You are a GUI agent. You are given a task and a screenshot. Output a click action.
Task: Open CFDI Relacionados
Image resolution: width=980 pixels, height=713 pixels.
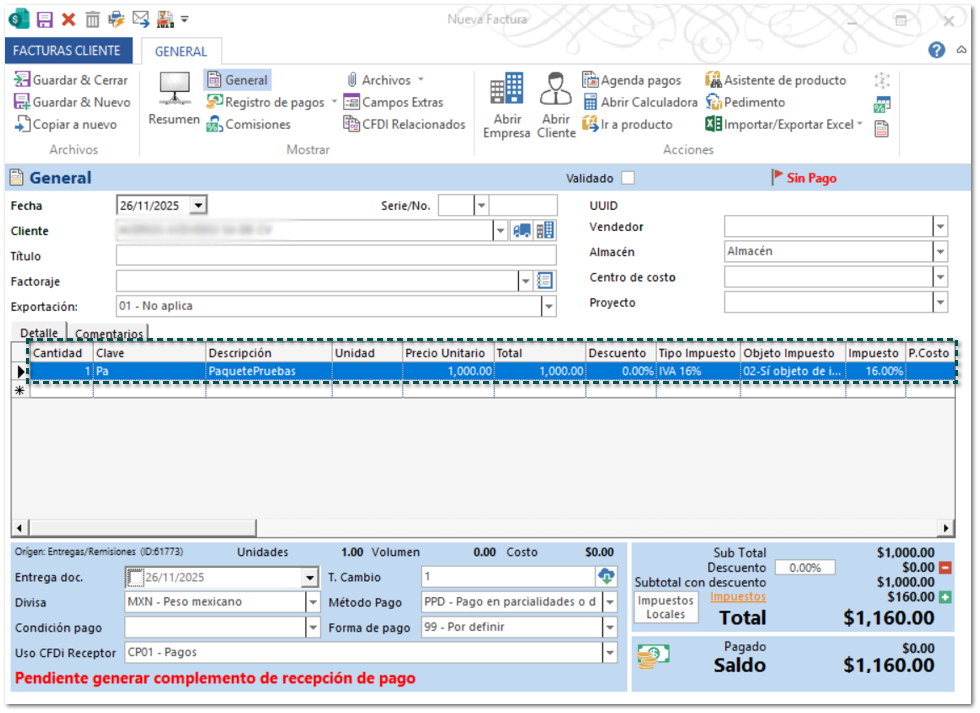point(404,124)
